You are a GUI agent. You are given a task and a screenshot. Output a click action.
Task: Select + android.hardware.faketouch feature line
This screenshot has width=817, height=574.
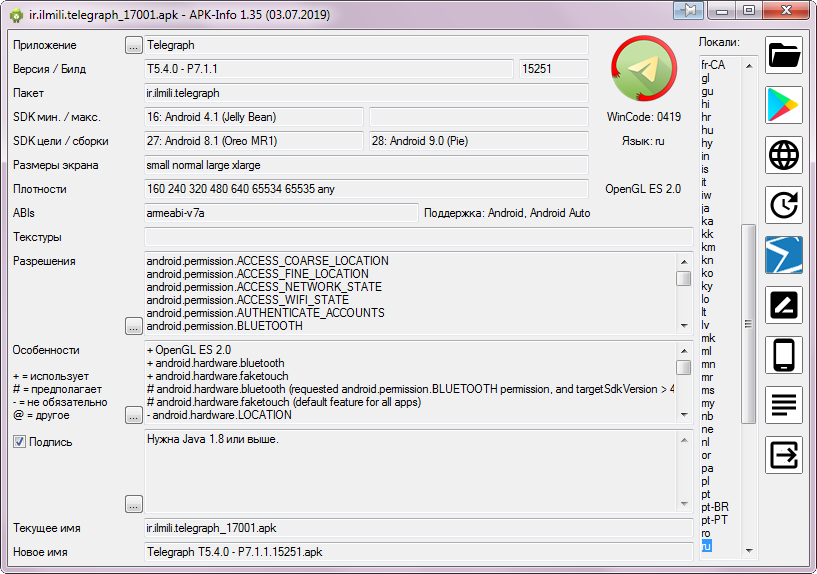[x=218, y=376]
